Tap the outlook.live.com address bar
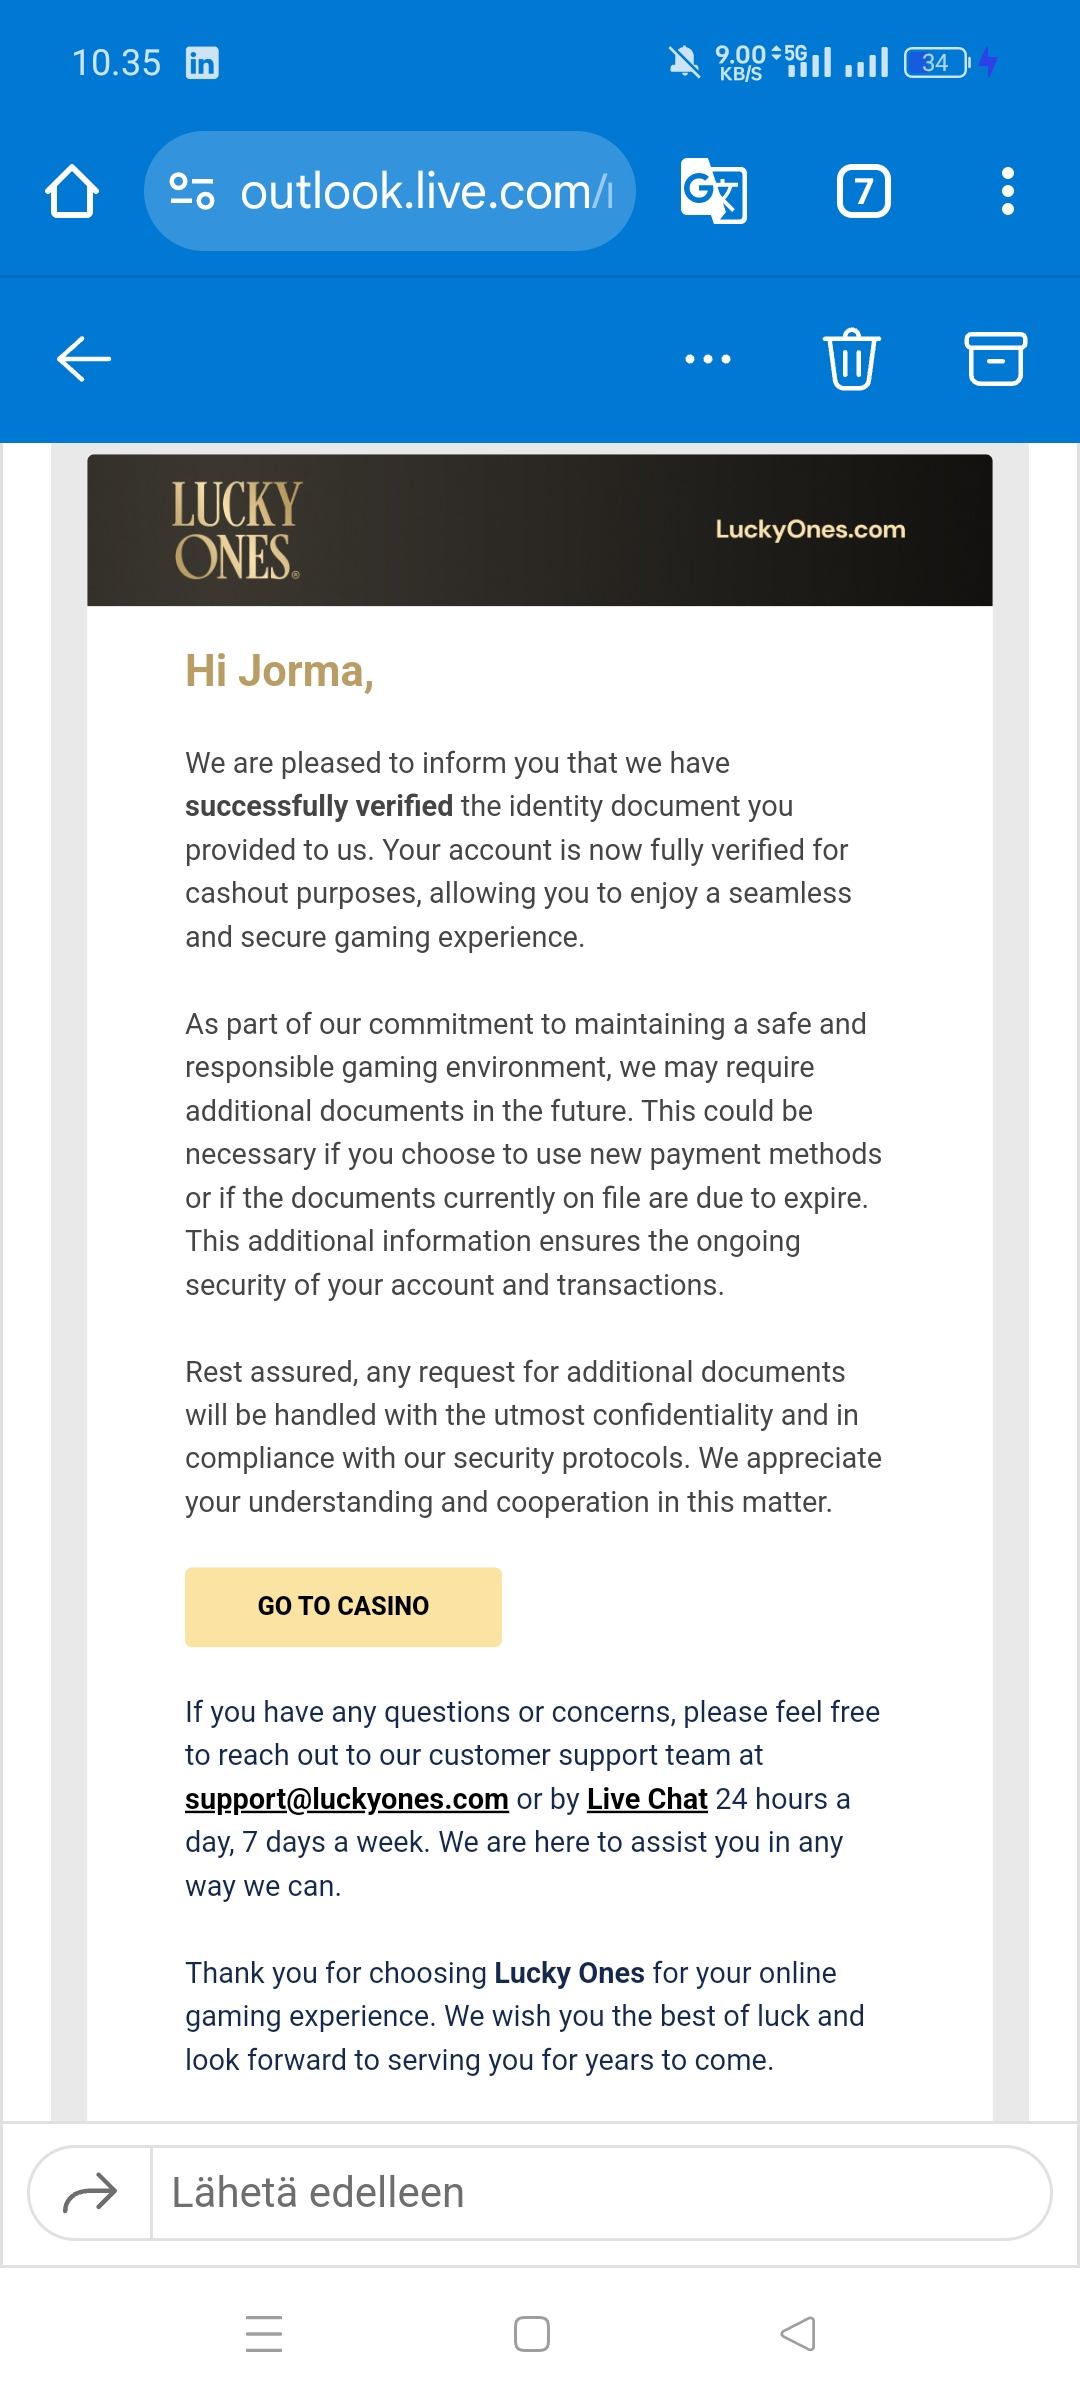The width and height of the screenshot is (1080, 2400). click(x=425, y=191)
